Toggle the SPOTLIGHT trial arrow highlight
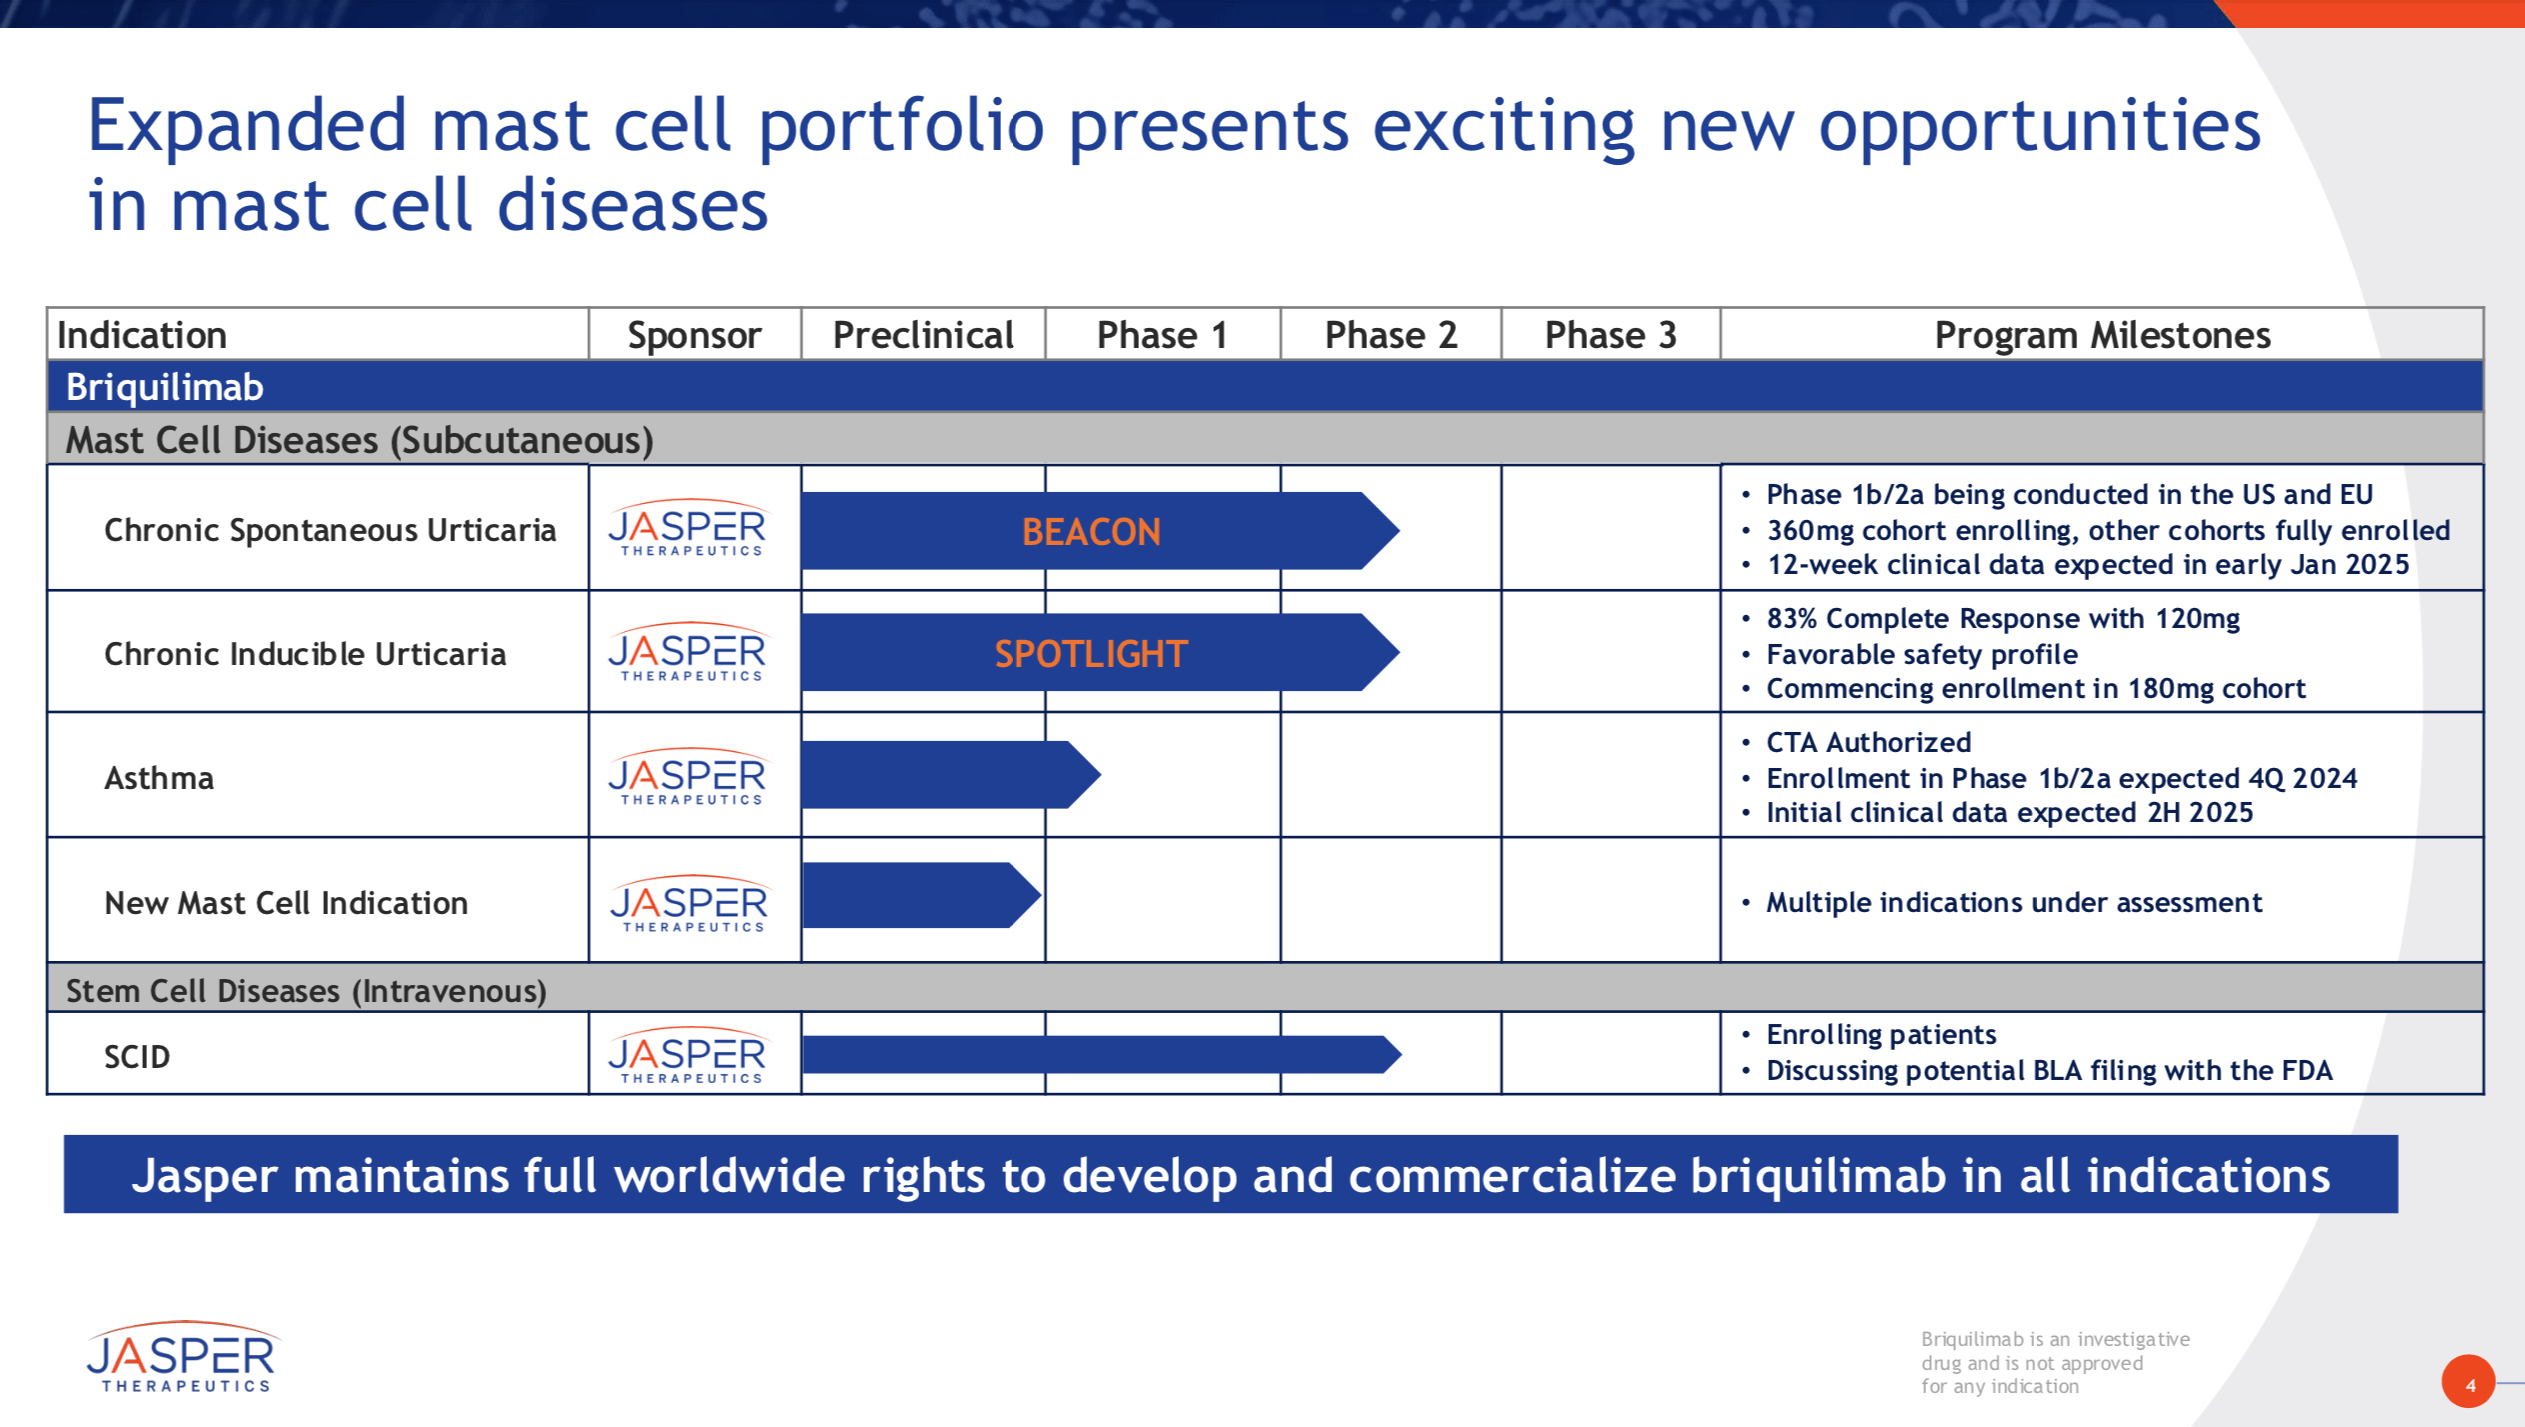This screenshot has height=1427, width=2525. point(1090,654)
